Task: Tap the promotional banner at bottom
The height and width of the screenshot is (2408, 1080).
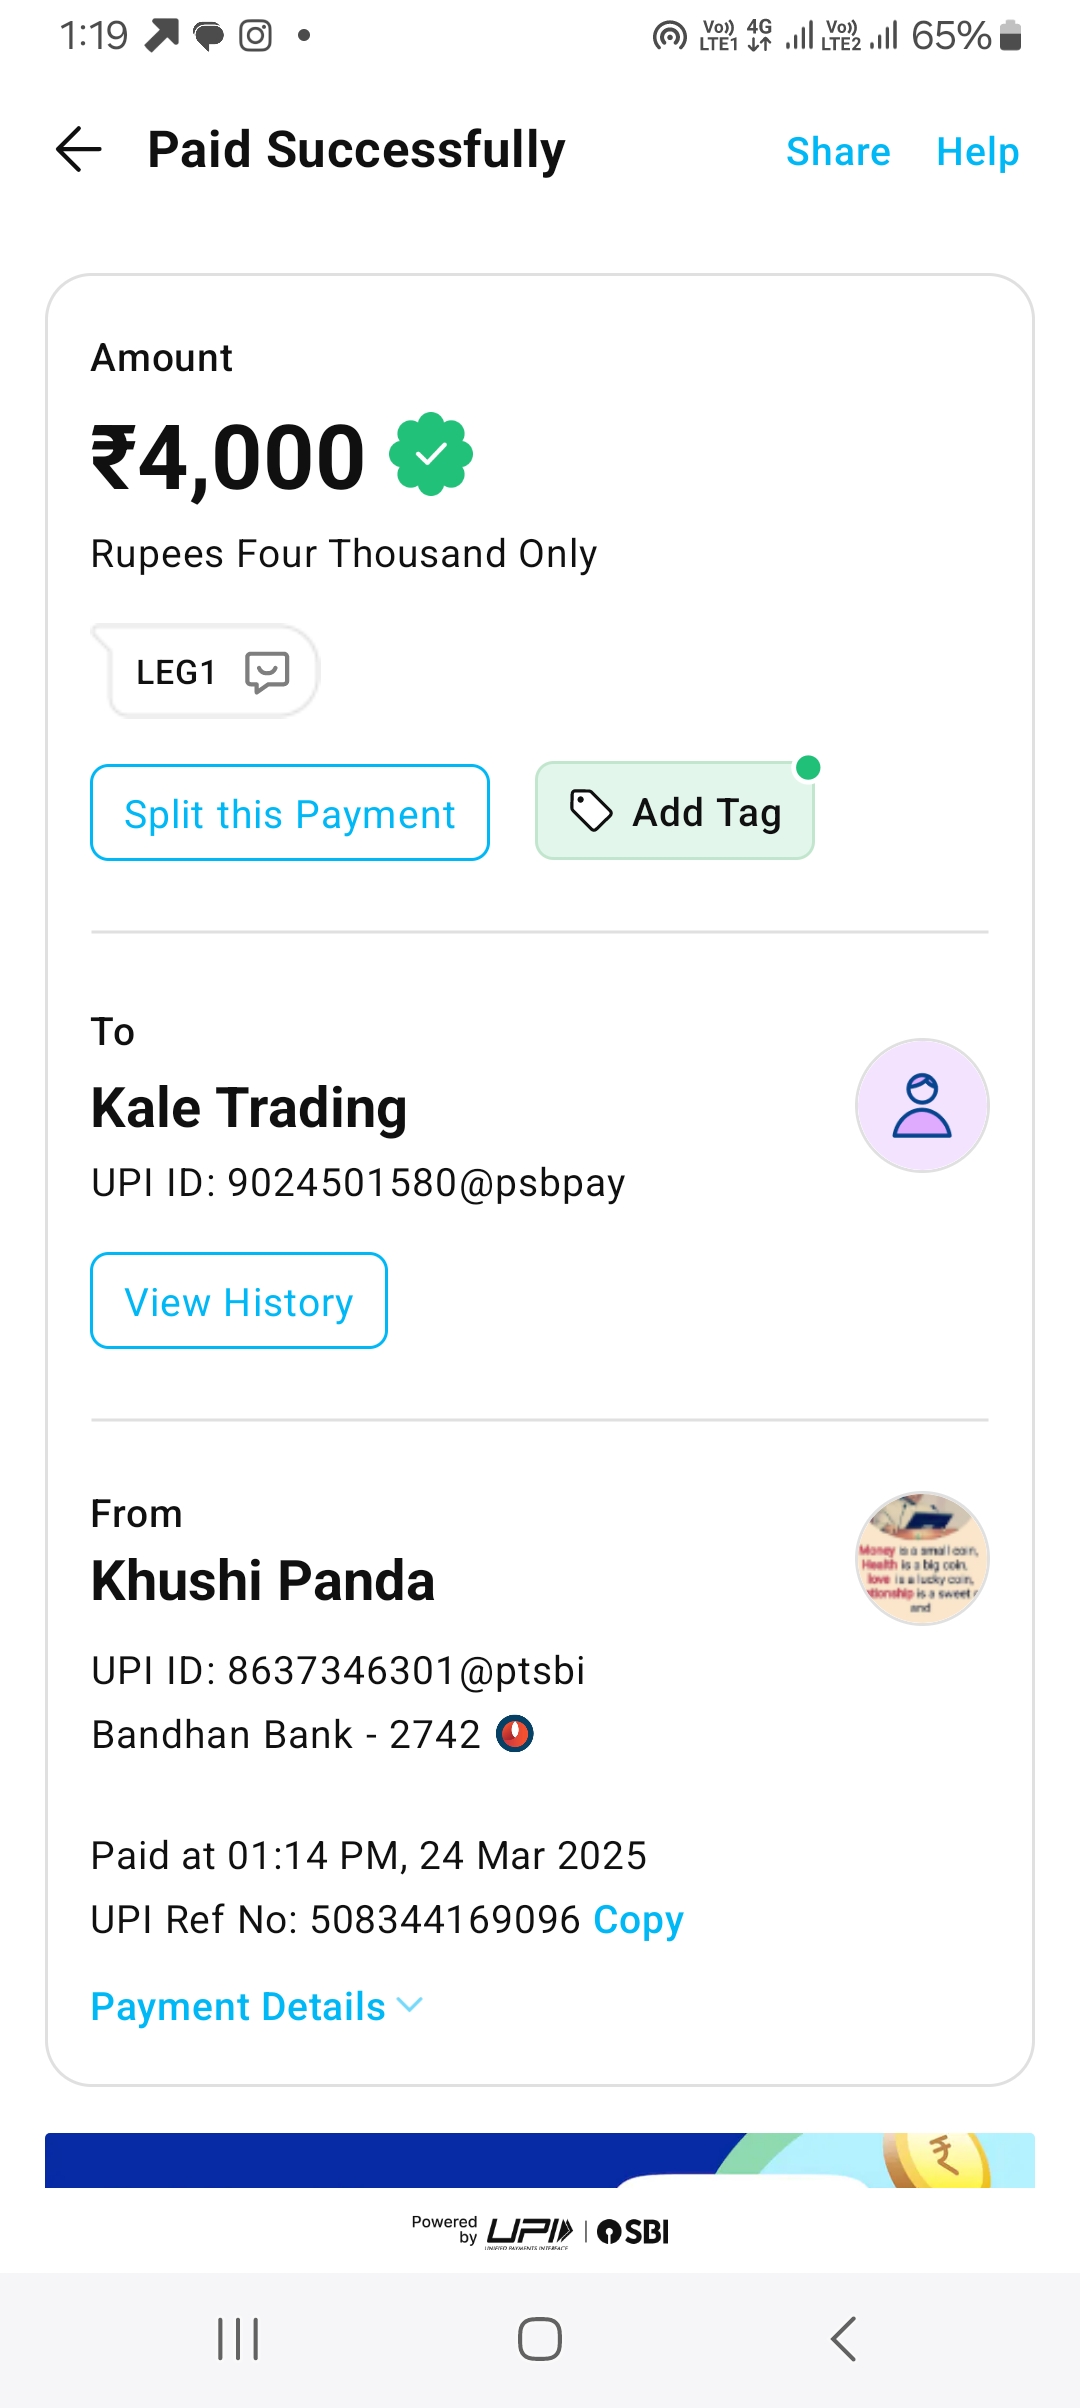Action: pos(540,2160)
